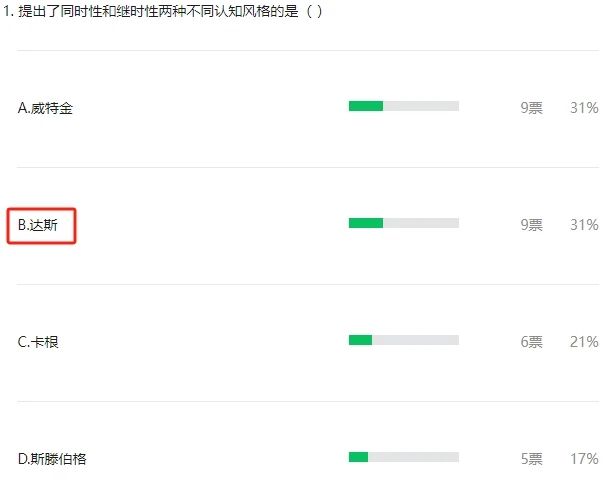Click the red highlight box around 达斯
Viewport: 613px width, 481px height.
click(x=41, y=226)
